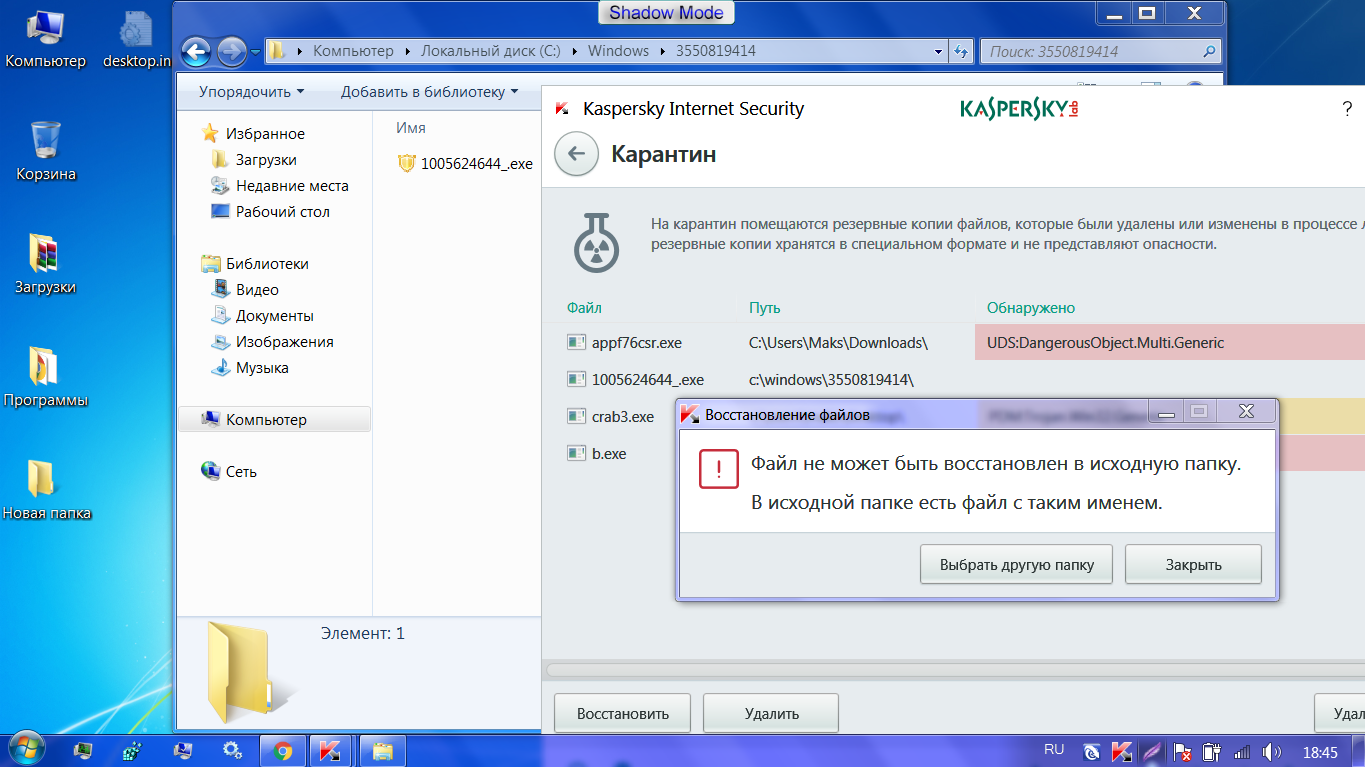Viewport: 1365px width, 767px height.
Task: Select Компьютер in navigation pane
Action: point(274,420)
